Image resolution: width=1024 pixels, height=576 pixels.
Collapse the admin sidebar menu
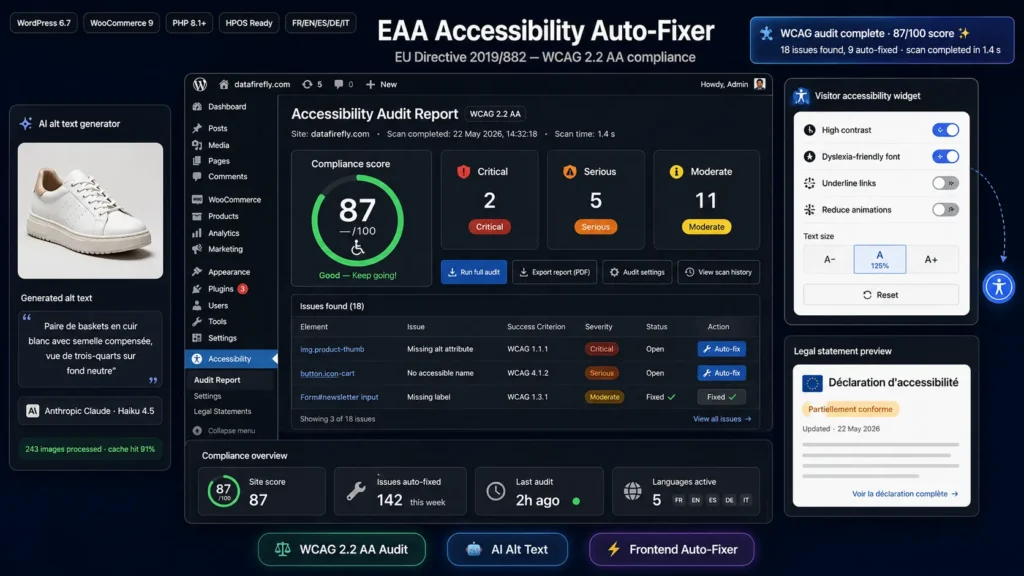(224, 430)
